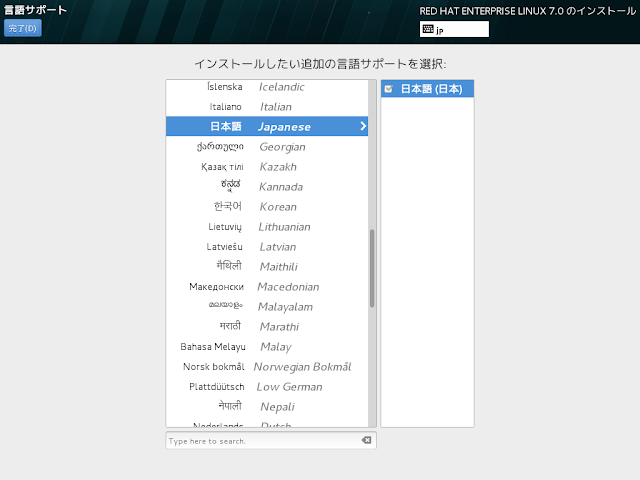Select the Maithili language row
Viewport: 640px width, 480px height.
[267, 267]
